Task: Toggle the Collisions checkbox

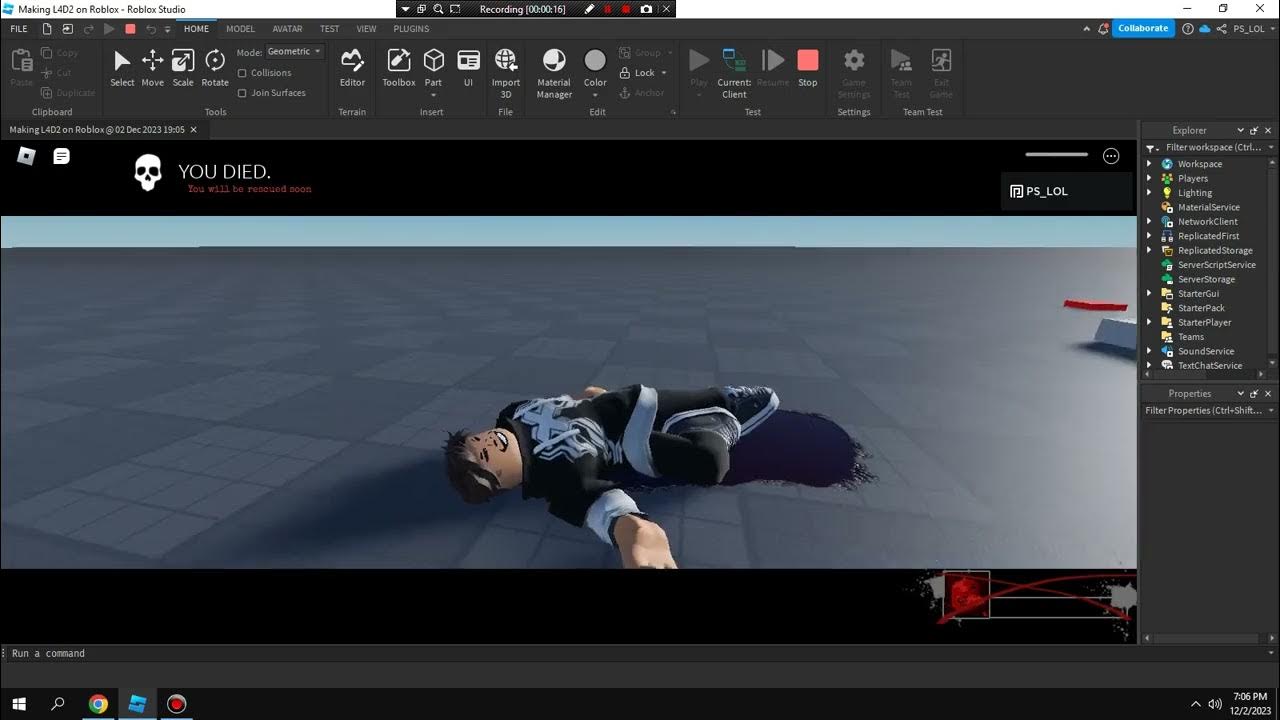Action: [242, 73]
